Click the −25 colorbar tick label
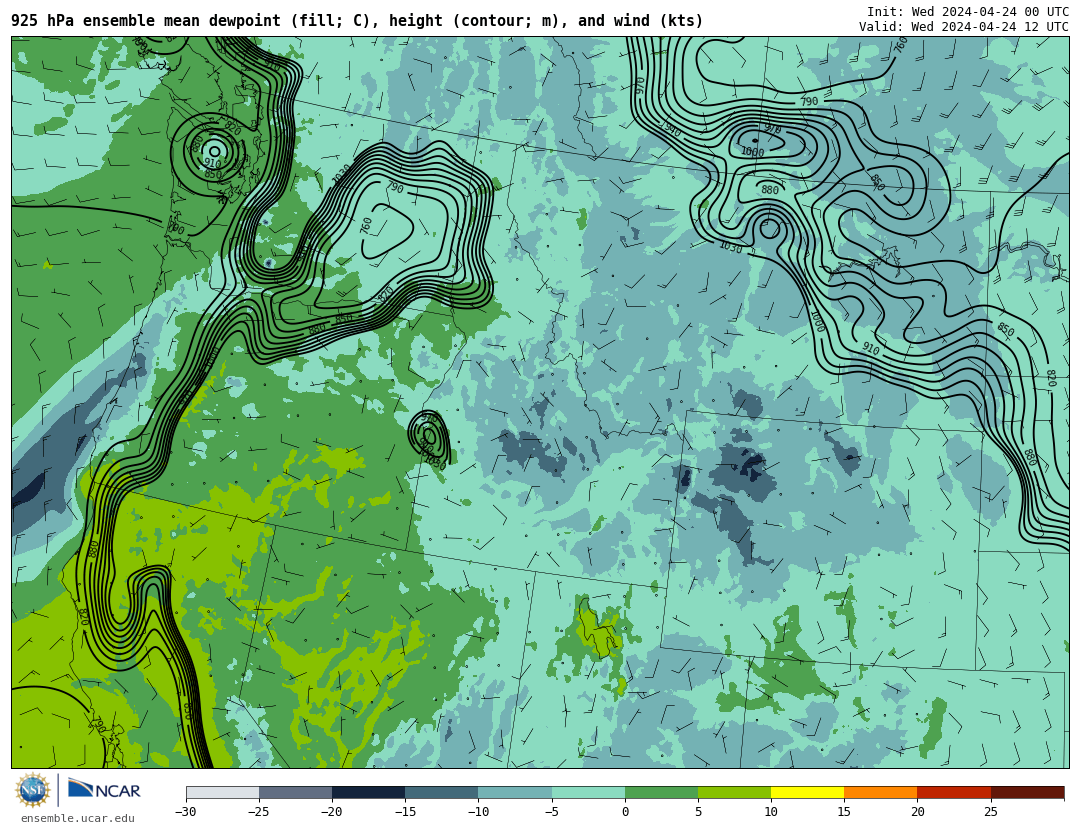The width and height of the screenshot is (1080, 831). (259, 812)
